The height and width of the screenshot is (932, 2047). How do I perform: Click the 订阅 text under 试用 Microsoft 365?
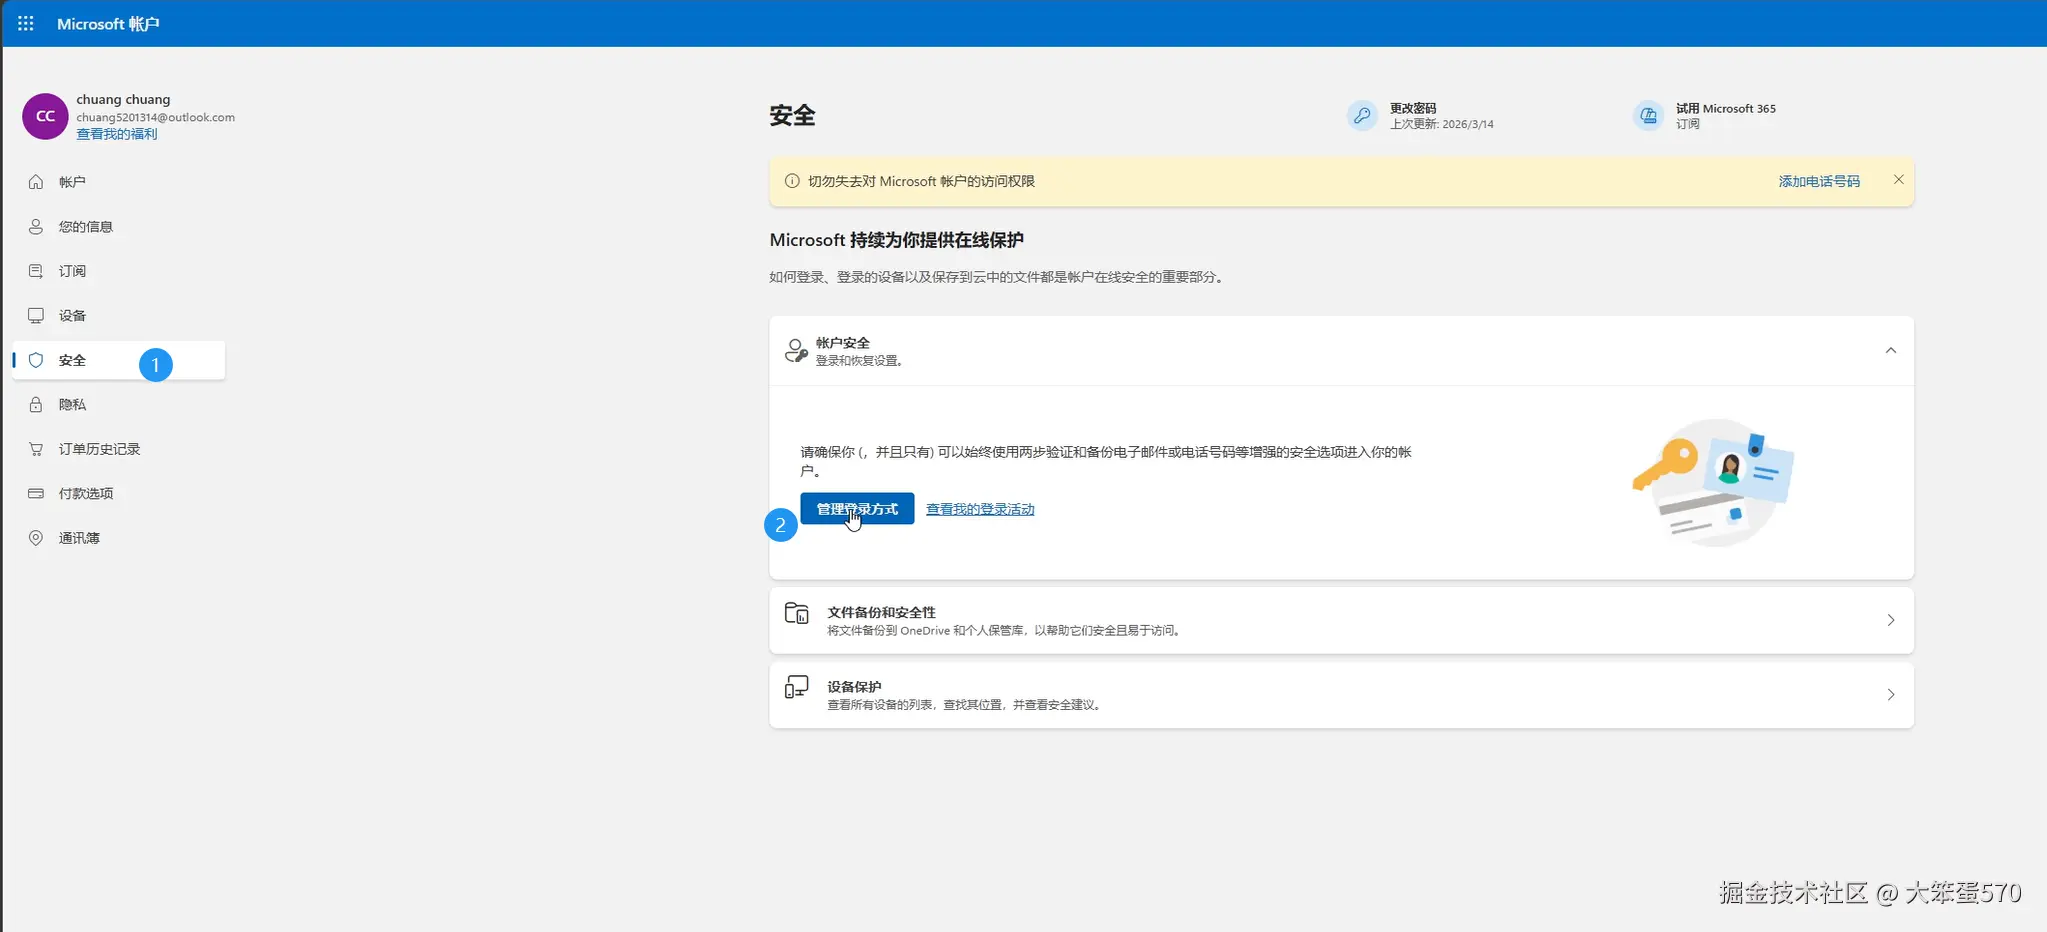pos(1688,124)
